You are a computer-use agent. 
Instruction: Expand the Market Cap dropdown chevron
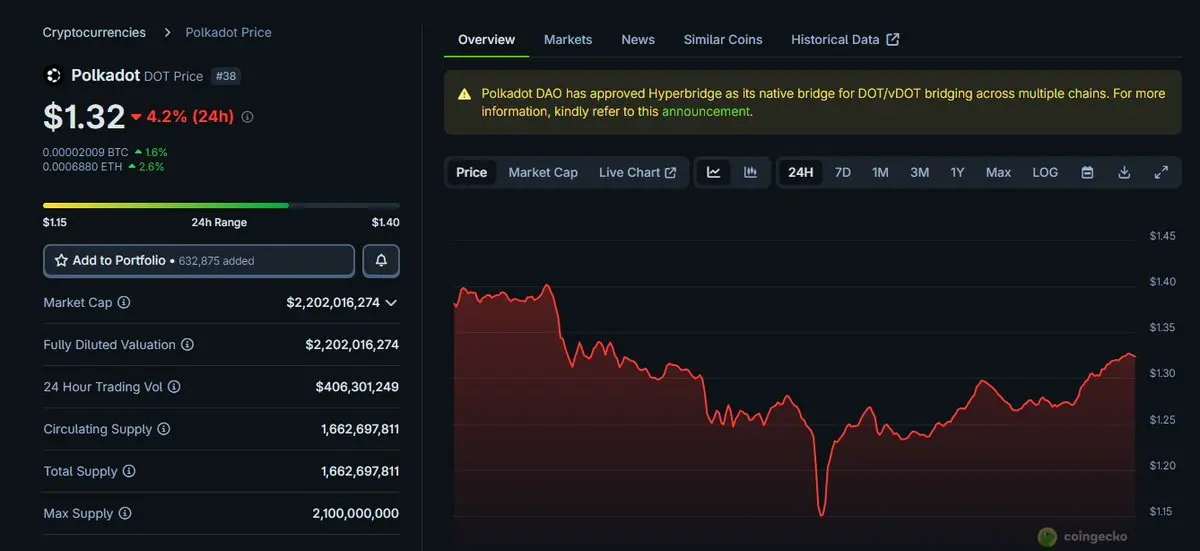pyautogui.click(x=391, y=302)
